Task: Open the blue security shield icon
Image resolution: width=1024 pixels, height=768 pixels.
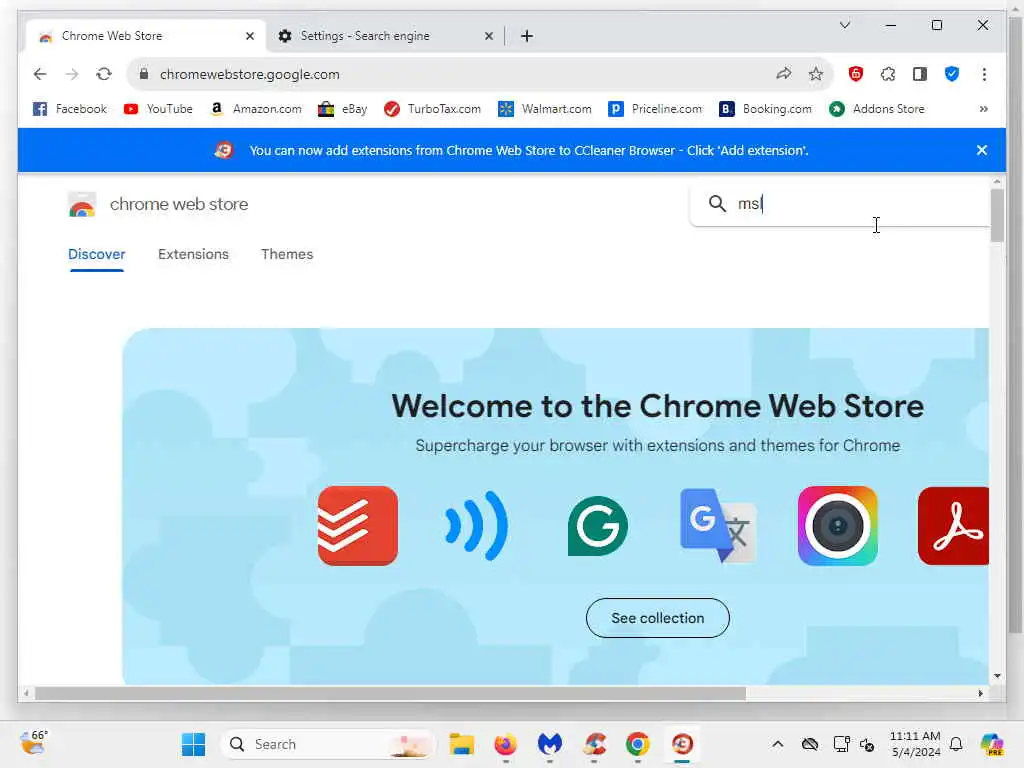Action: point(952,74)
